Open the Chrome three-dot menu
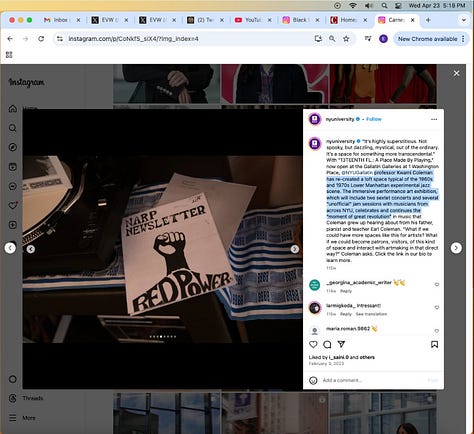The image size is (474, 434). [463, 39]
